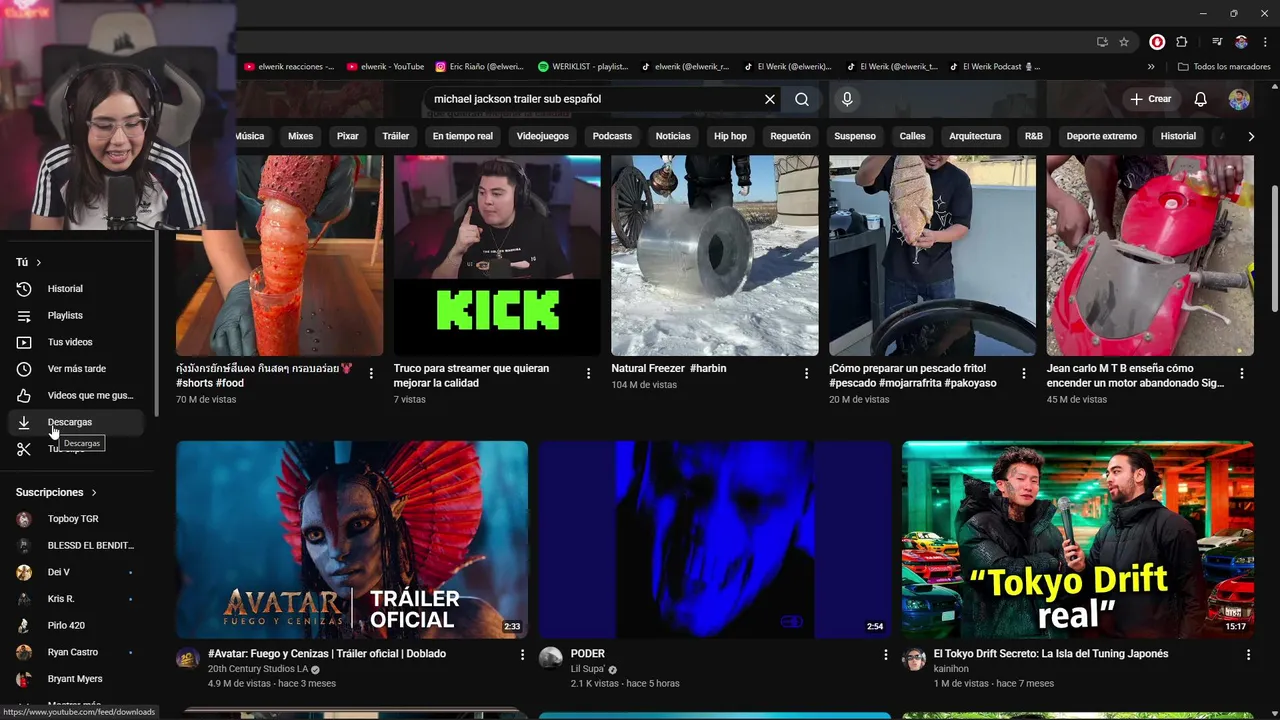Image resolution: width=1280 pixels, height=720 pixels.
Task: Open elwerik - YouTube bookmark
Action: pyautogui.click(x=386, y=67)
